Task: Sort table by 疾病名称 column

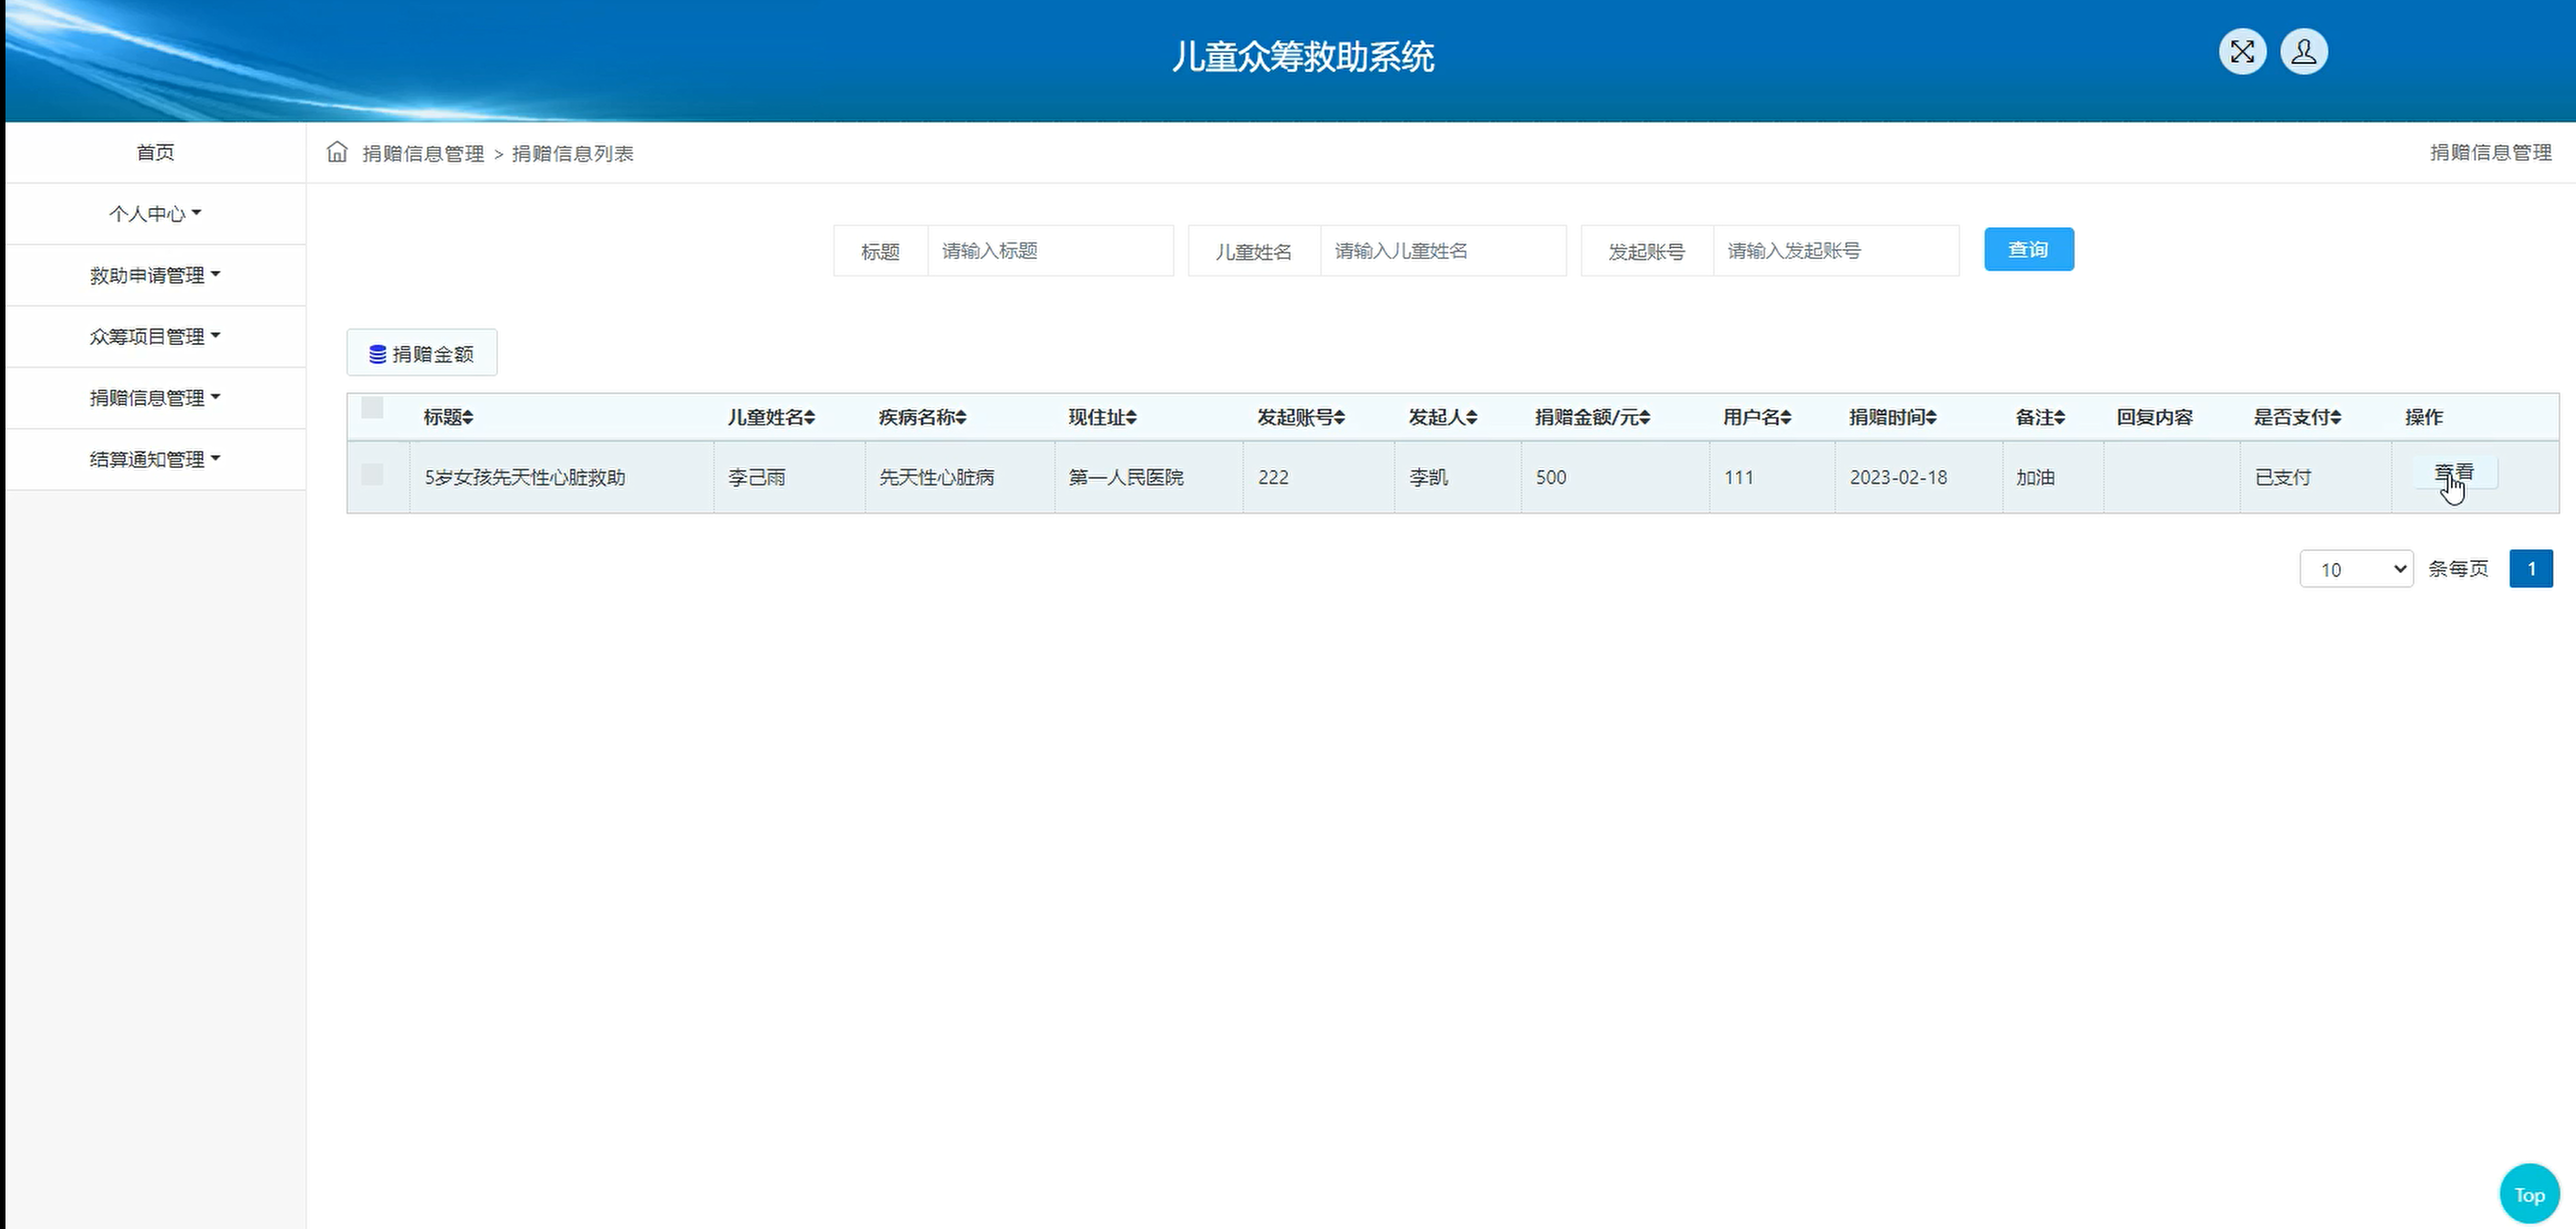Action: 922,417
